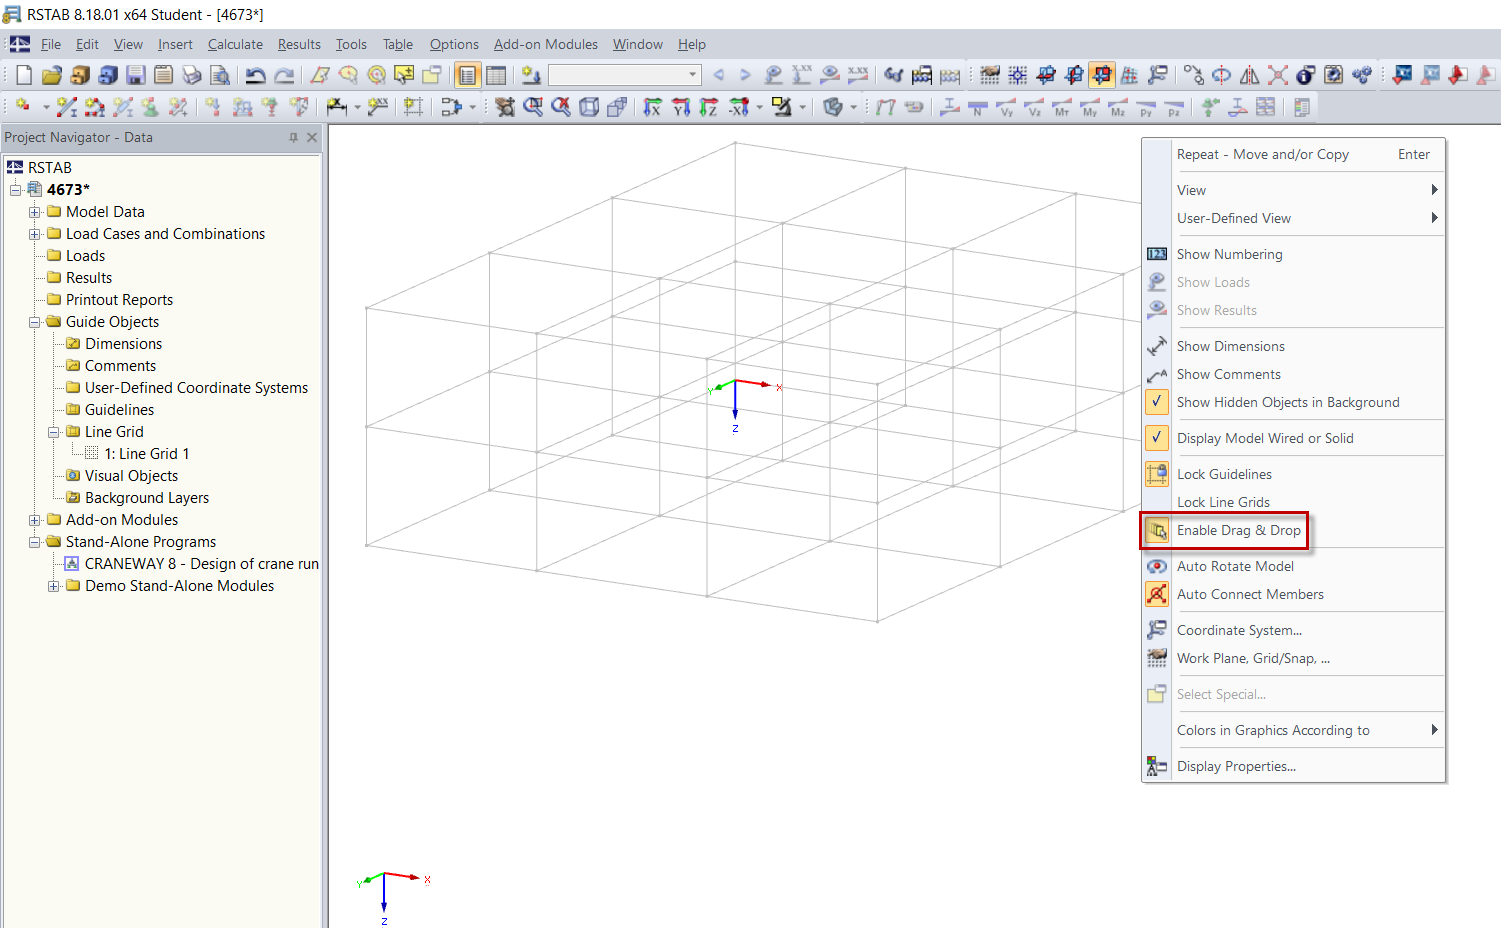The image size is (1501, 928).
Task: Click the rotate tool icon in toolbar
Action: (x=1222, y=75)
